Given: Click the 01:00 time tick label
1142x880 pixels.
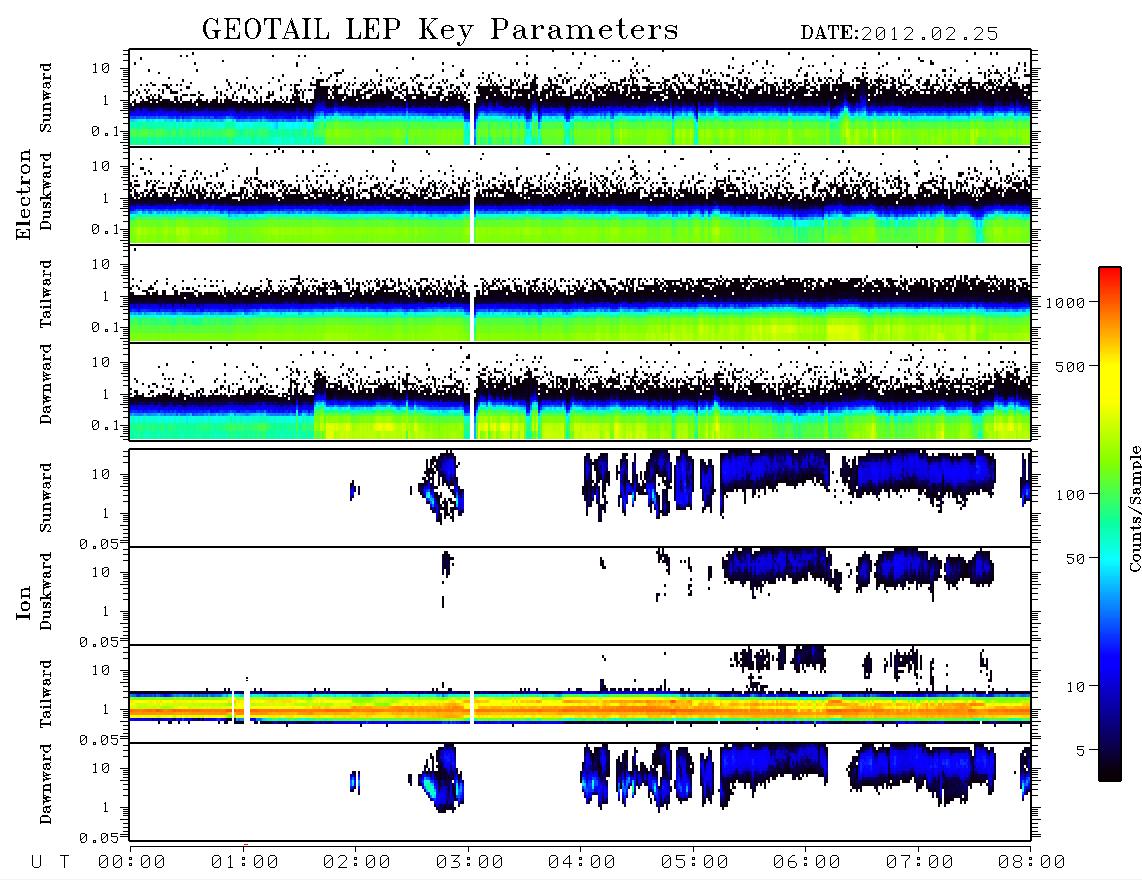Looking at the screenshot, I should pyautogui.click(x=245, y=862).
